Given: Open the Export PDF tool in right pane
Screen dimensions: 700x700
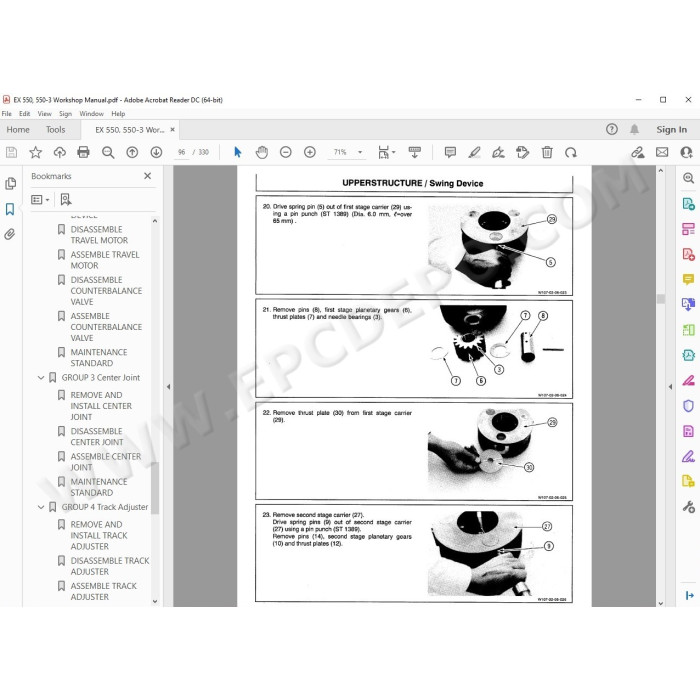Looking at the screenshot, I should tap(688, 204).
